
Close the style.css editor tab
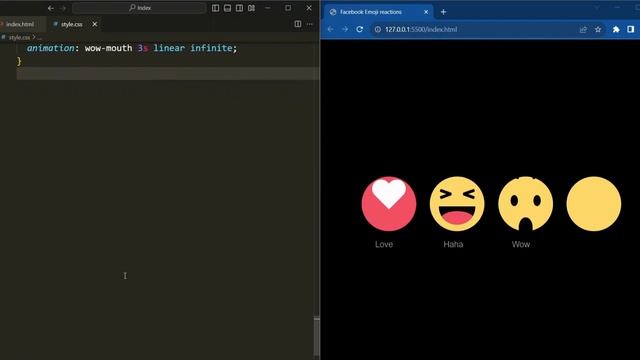pyautogui.click(x=95, y=24)
